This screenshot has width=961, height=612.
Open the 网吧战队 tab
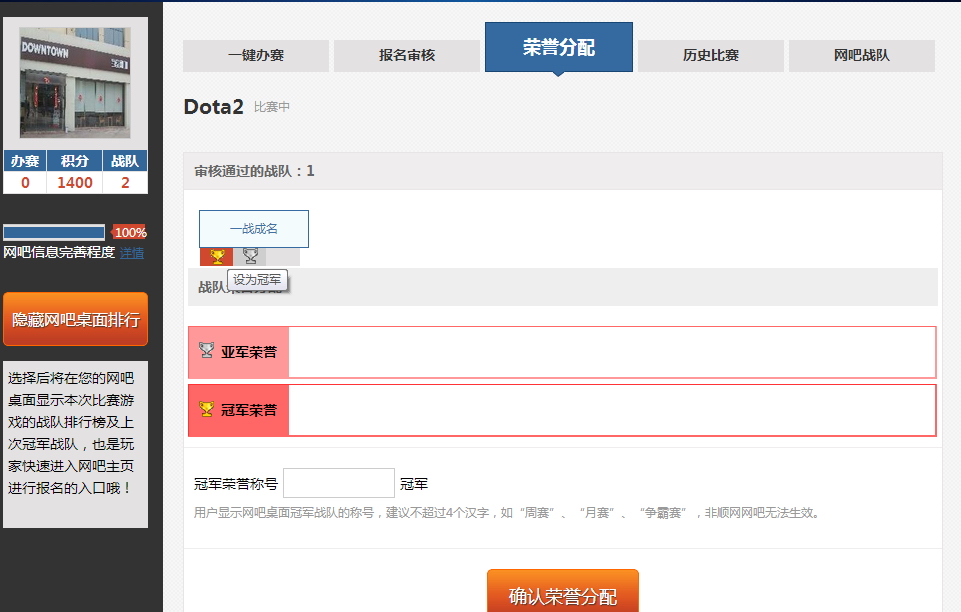861,56
